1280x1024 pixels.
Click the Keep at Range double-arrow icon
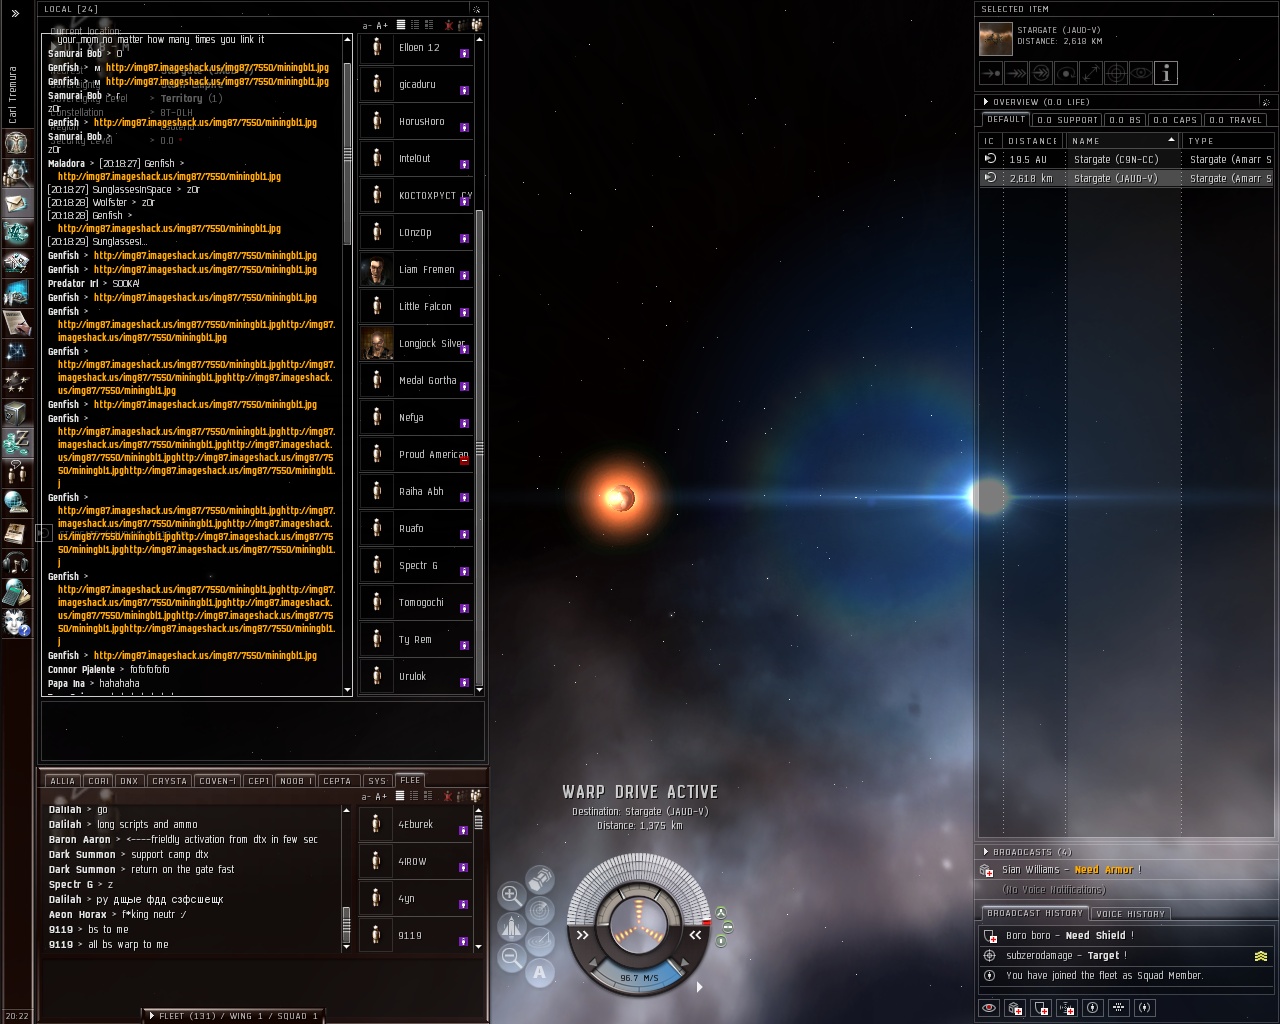tap(1091, 73)
